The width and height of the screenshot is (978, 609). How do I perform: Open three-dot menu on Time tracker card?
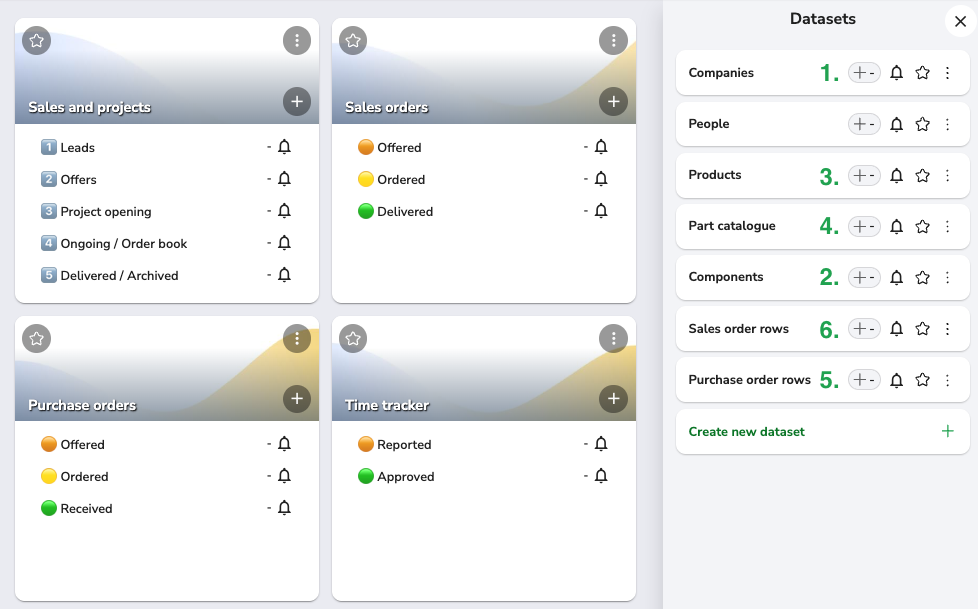(613, 338)
